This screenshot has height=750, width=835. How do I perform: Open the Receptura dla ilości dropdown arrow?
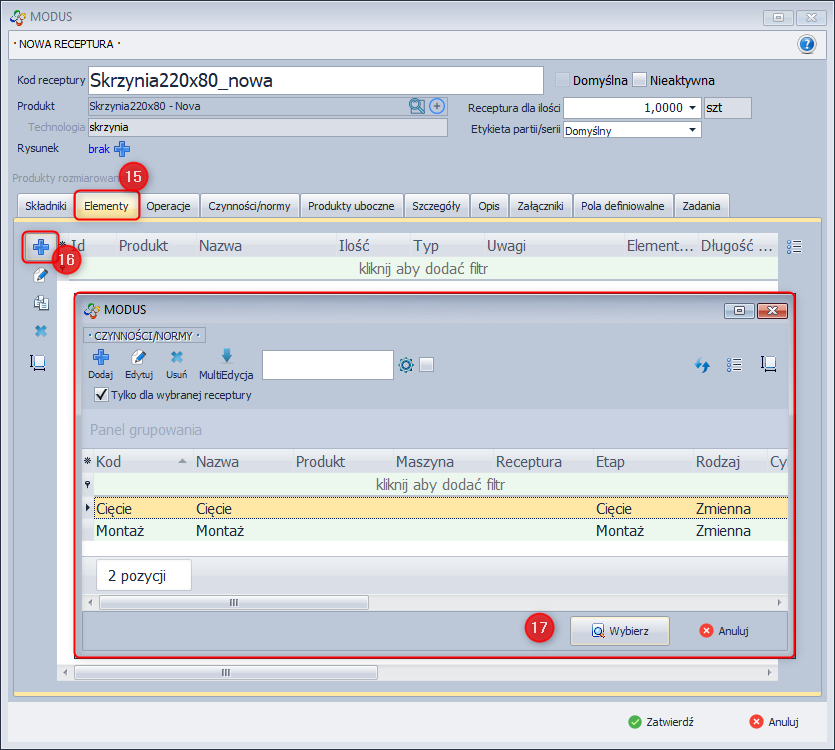click(692, 107)
